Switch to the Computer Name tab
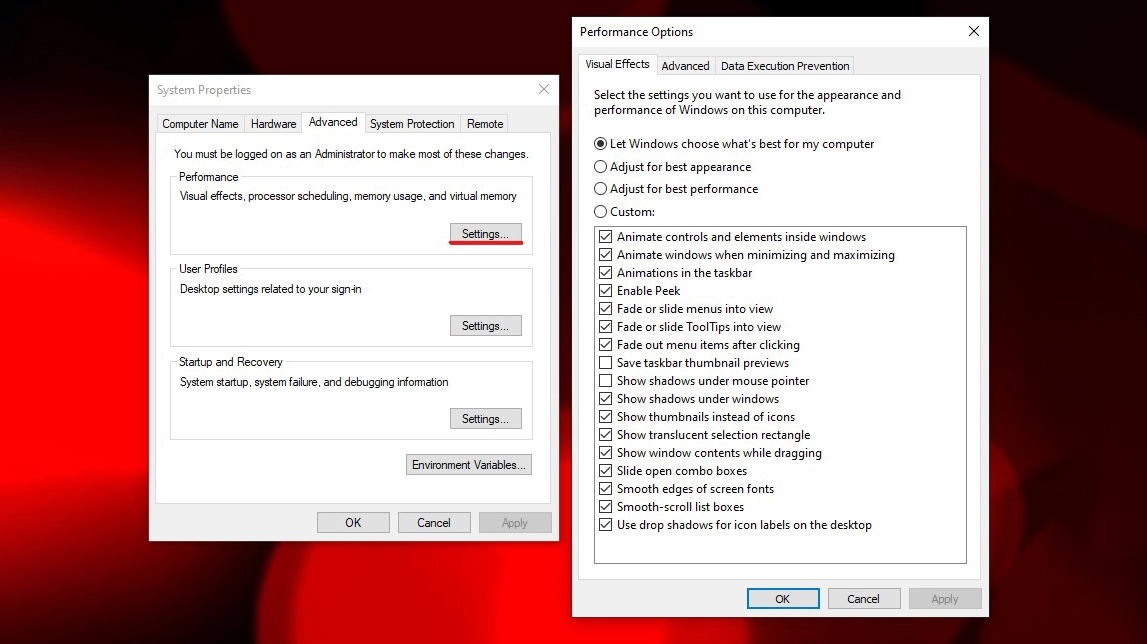The image size is (1147, 644). click(200, 124)
